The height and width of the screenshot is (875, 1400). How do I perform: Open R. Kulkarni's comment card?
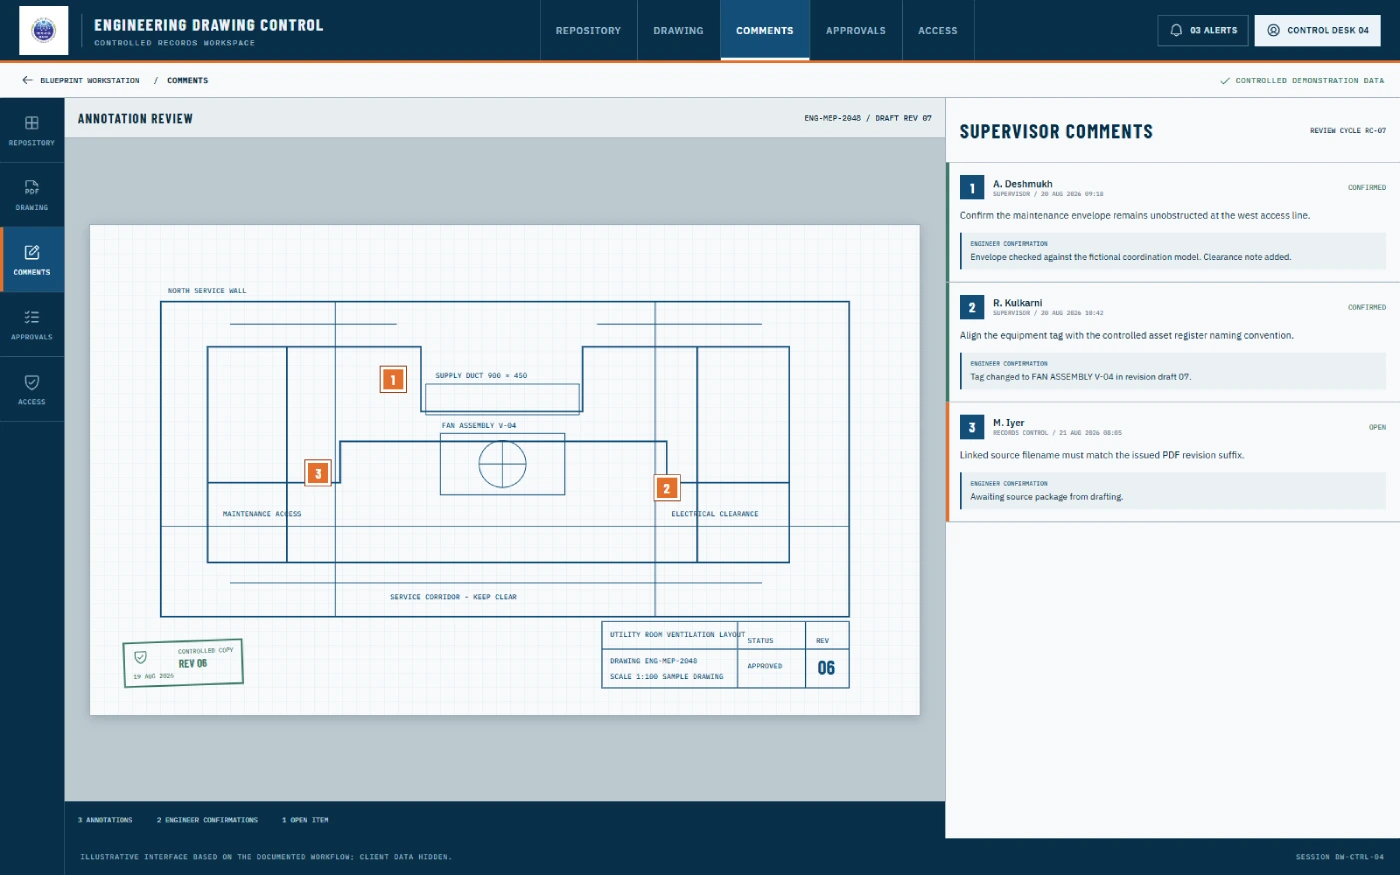[1173, 342]
